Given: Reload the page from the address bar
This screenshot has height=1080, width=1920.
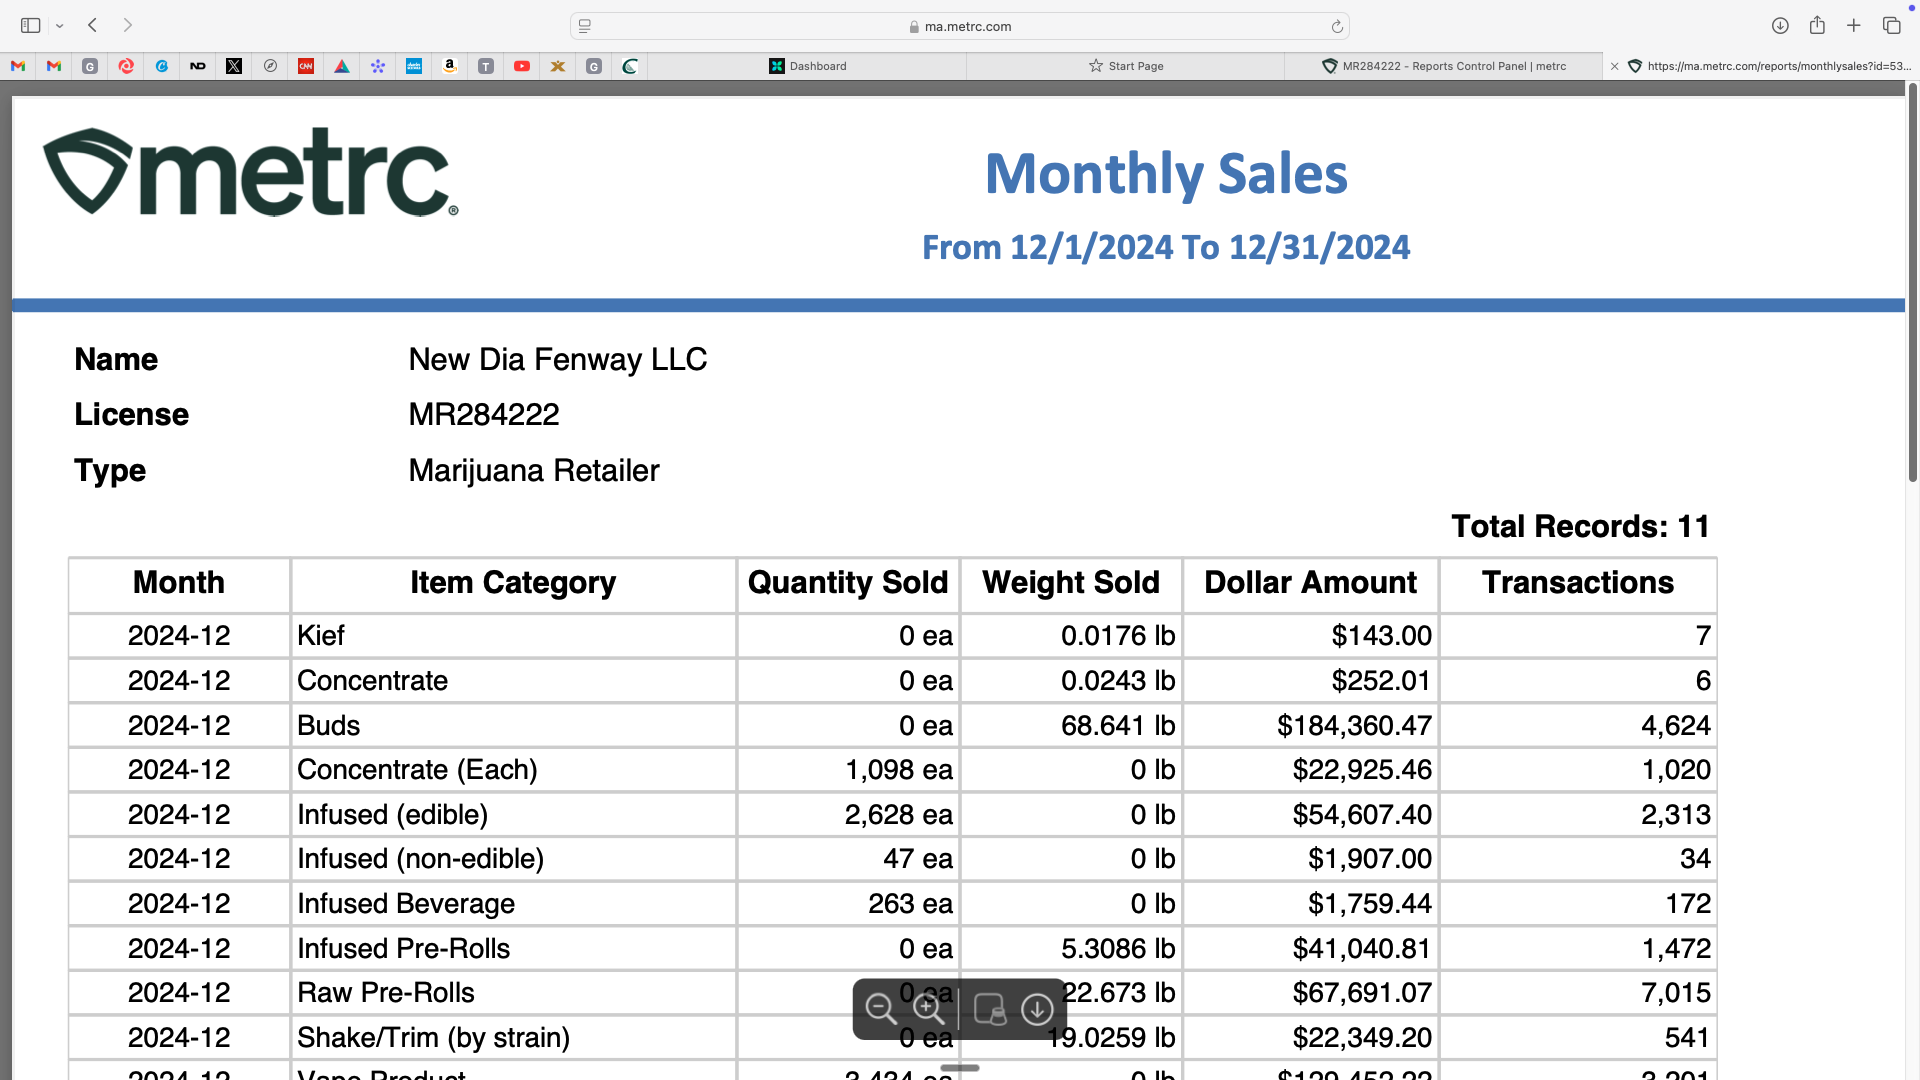Looking at the screenshot, I should (x=1337, y=27).
